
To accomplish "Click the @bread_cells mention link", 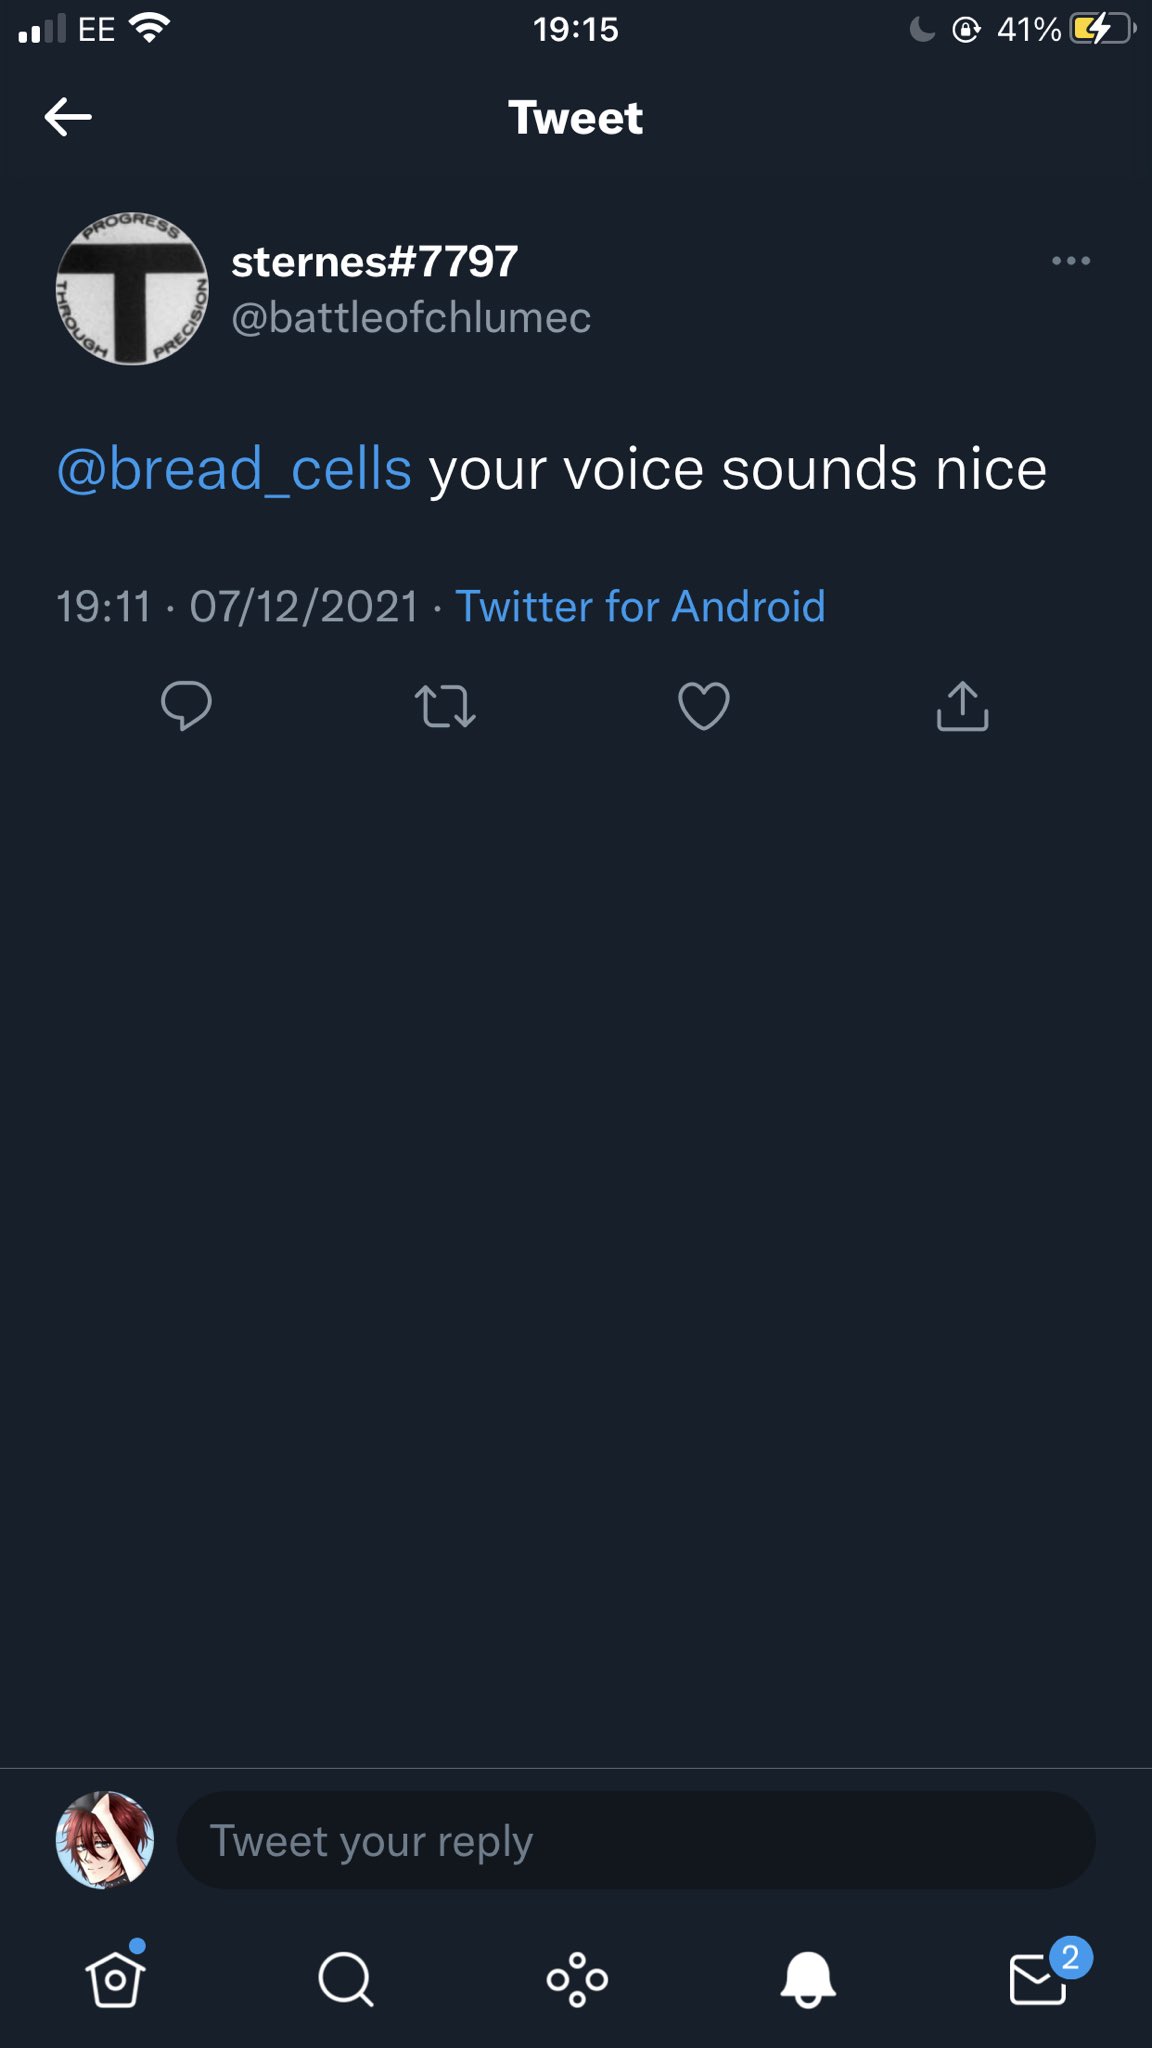I will pos(235,469).
